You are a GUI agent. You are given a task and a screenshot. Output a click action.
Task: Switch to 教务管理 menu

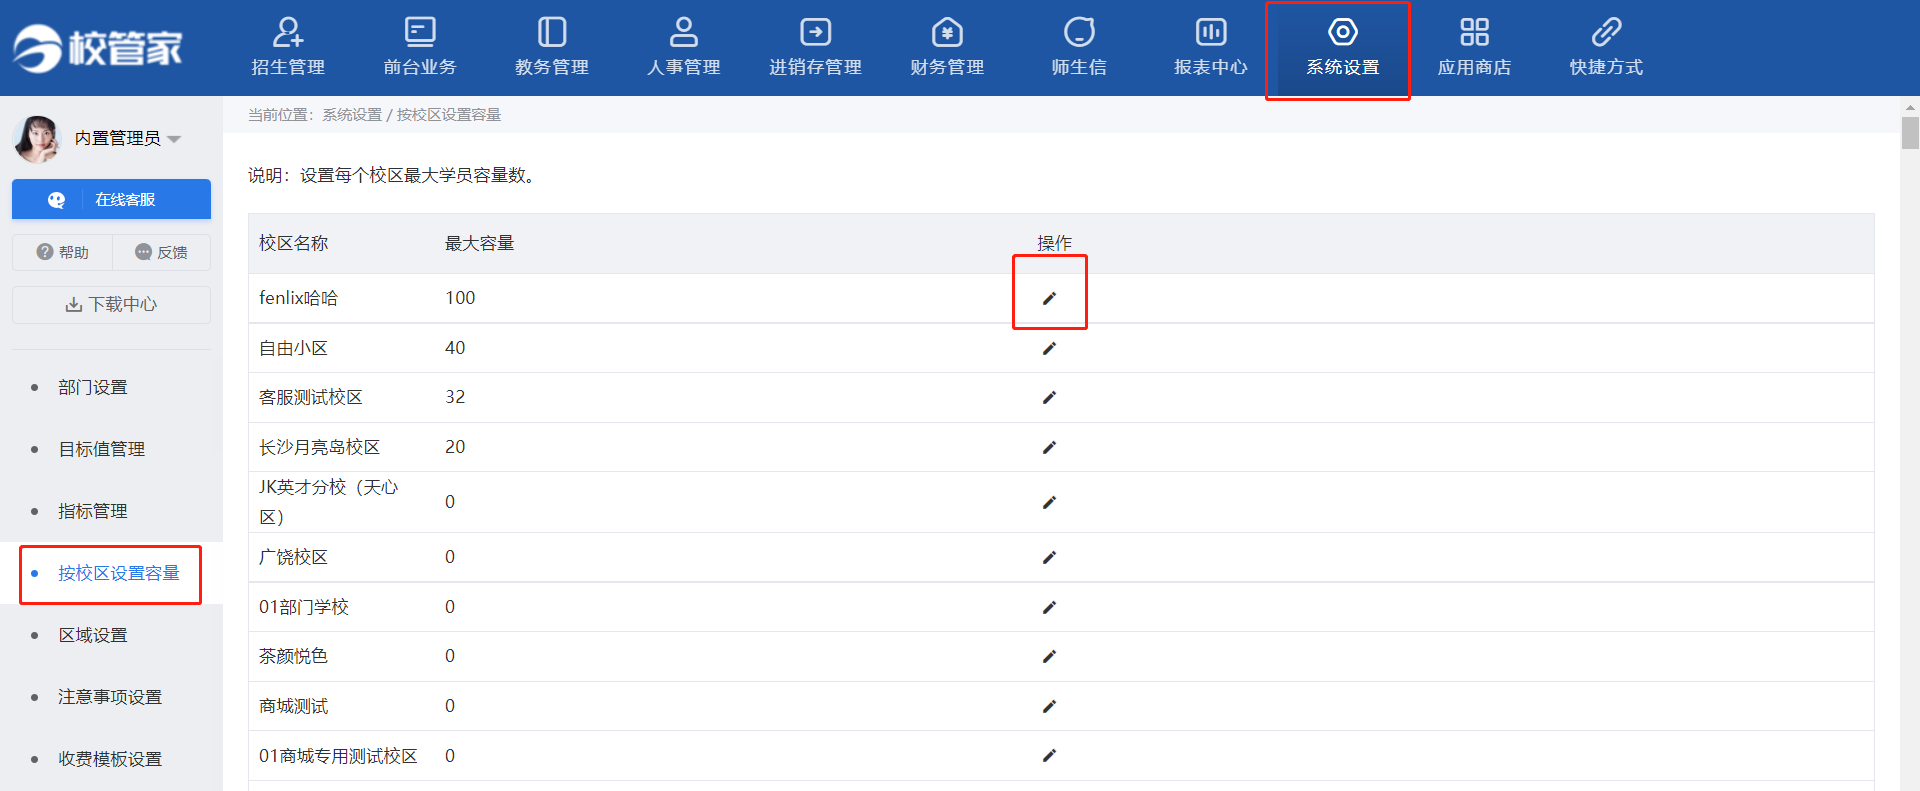[x=551, y=47]
